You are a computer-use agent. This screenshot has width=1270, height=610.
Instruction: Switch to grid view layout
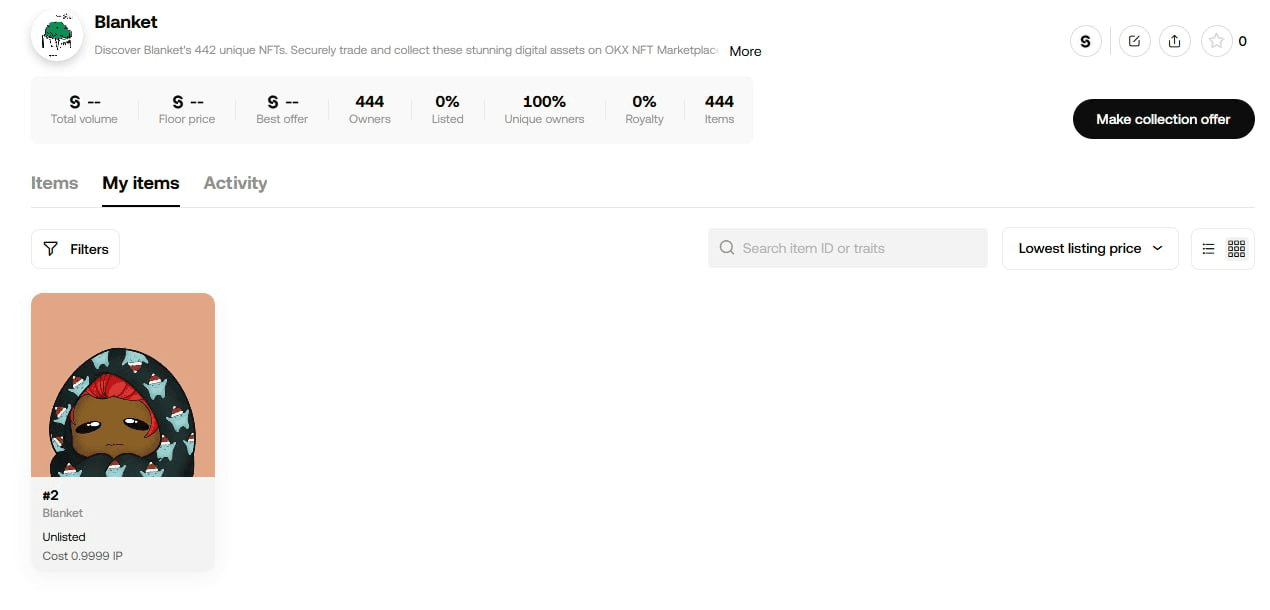(1237, 249)
